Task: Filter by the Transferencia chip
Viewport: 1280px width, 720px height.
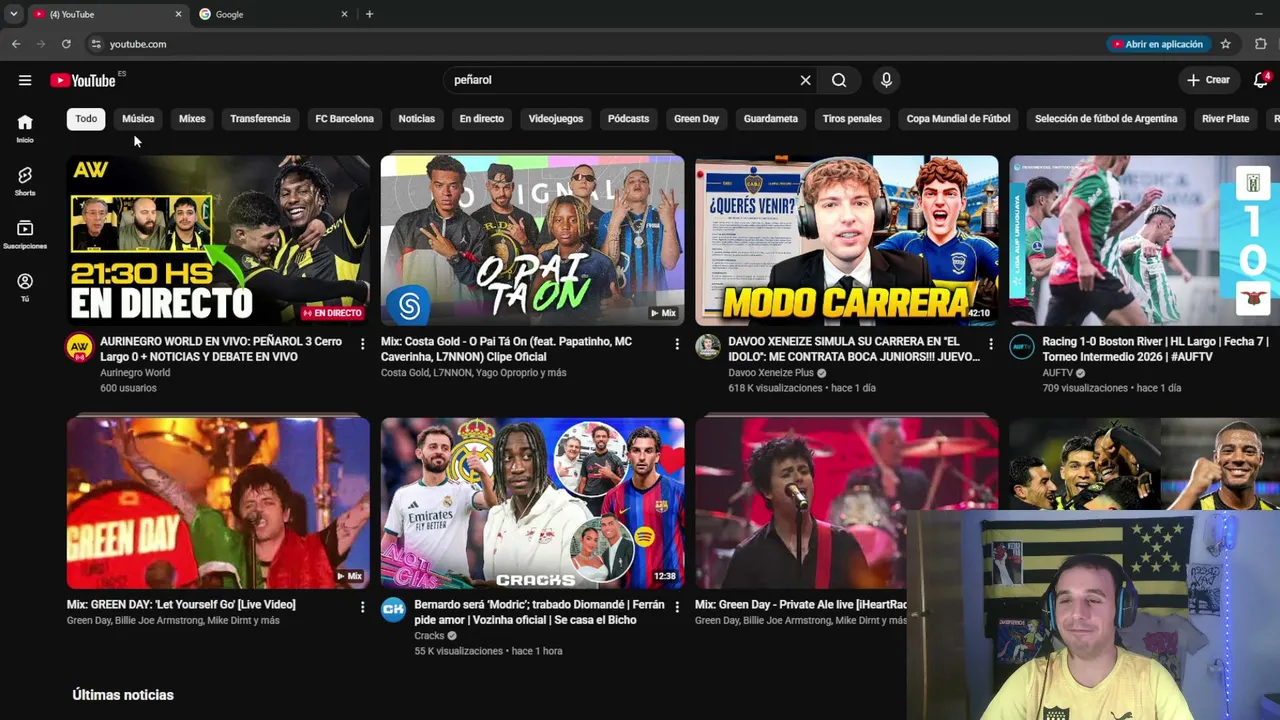Action: tap(260, 119)
